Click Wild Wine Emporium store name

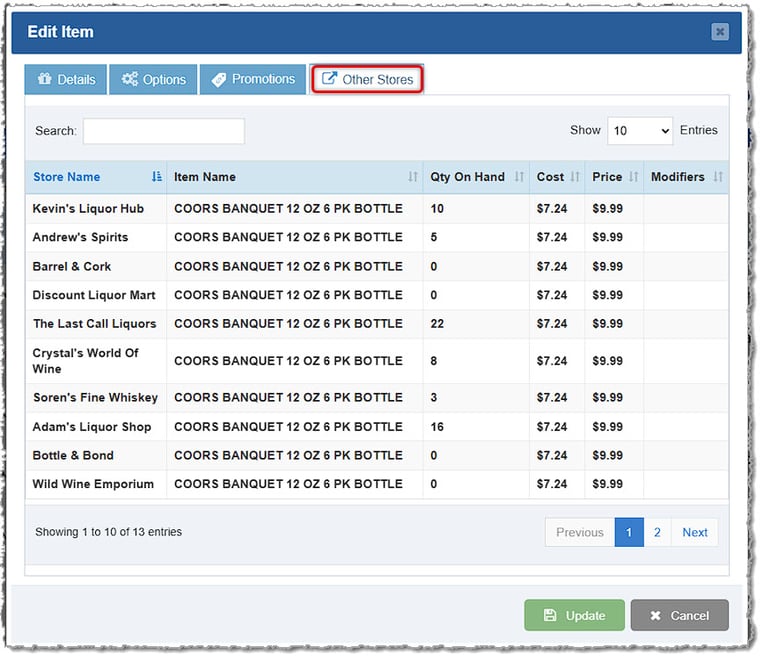point(93,484)
